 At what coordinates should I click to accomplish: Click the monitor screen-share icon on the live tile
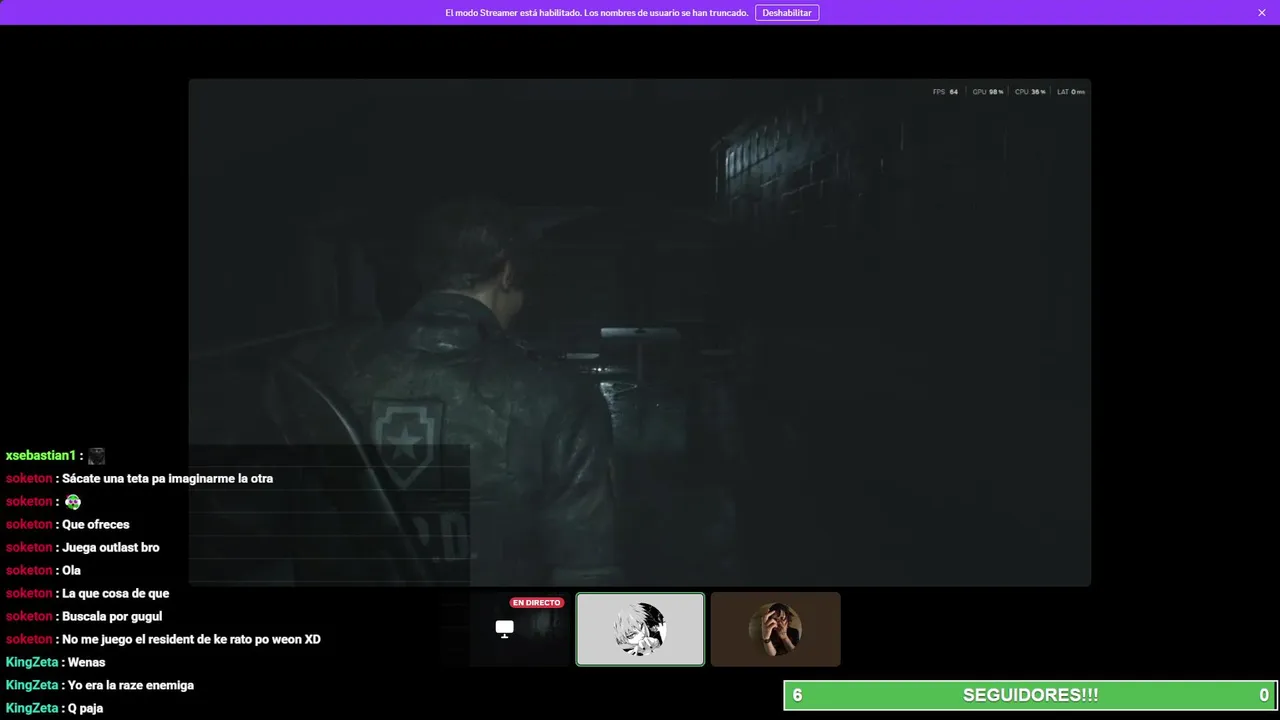(x=505, y=628)
